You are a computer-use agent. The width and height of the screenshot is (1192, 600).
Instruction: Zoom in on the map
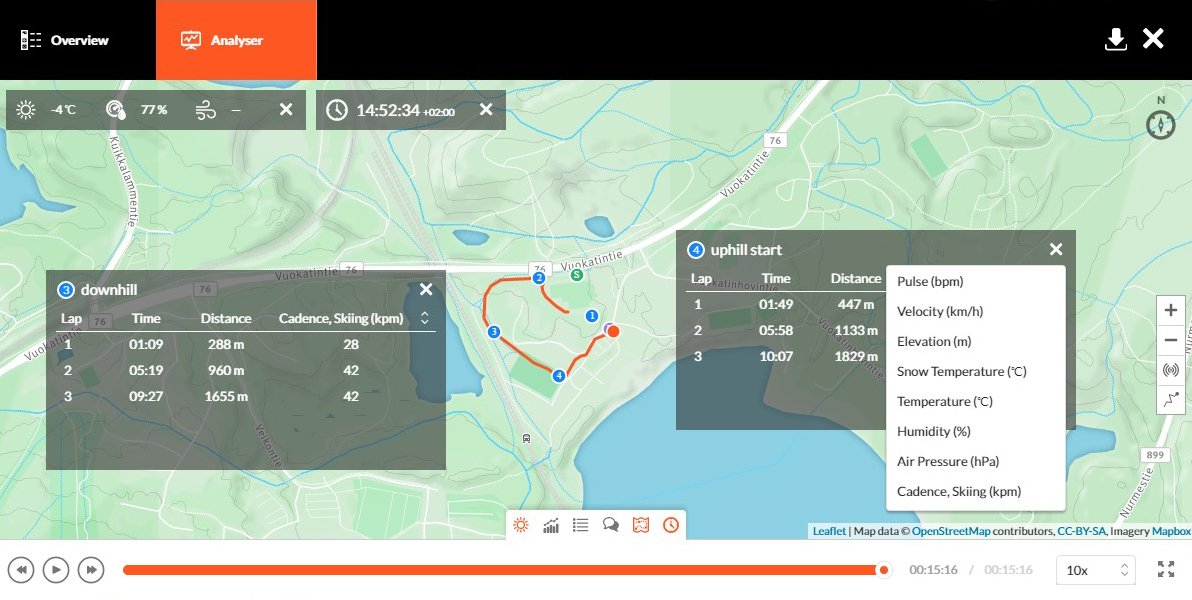click(1171, 310)
